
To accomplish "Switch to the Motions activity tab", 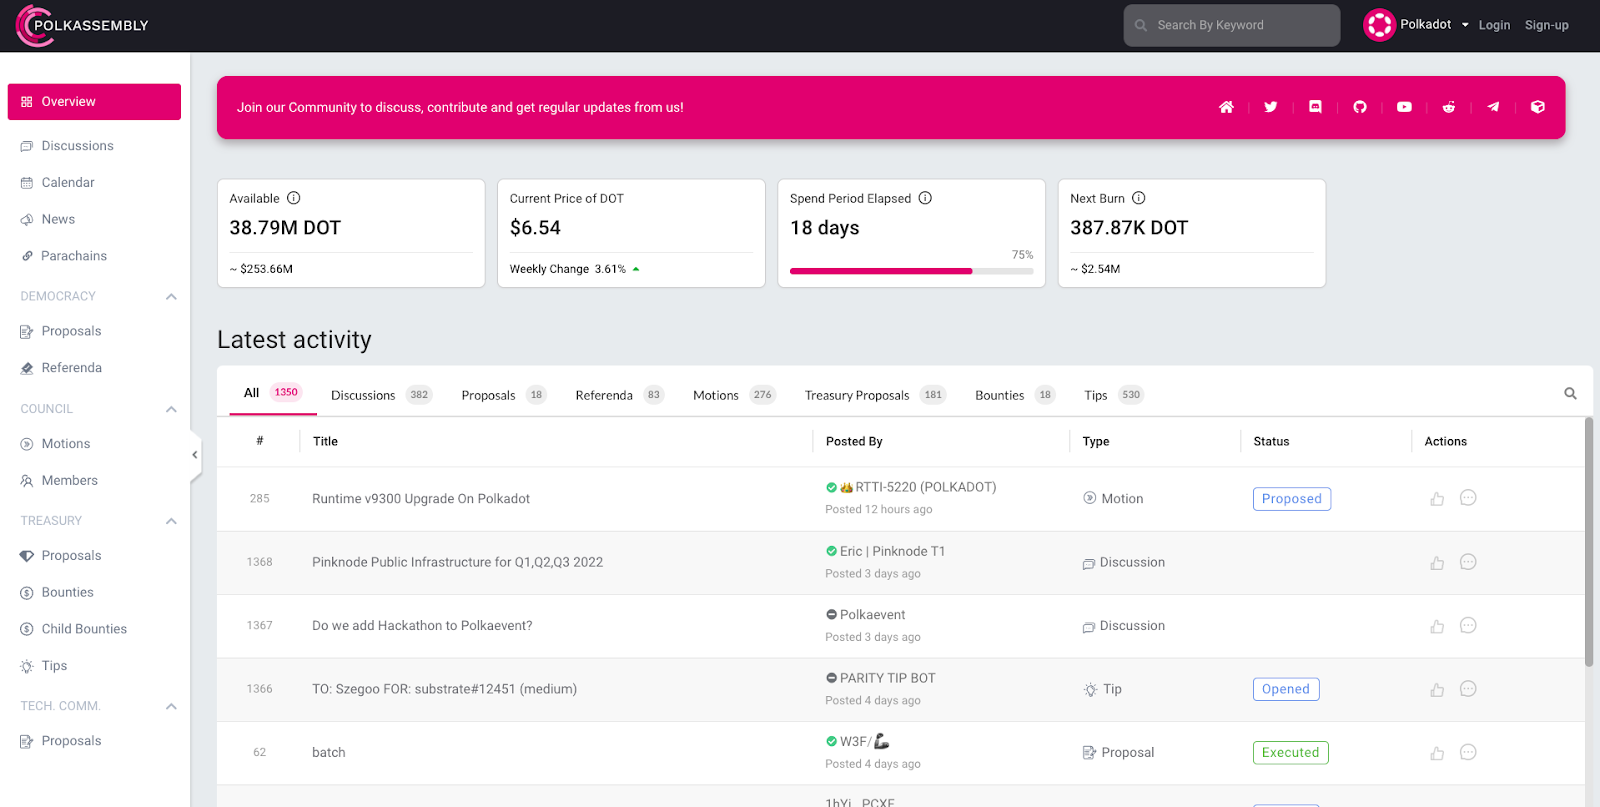I will [x=734, y=395].
